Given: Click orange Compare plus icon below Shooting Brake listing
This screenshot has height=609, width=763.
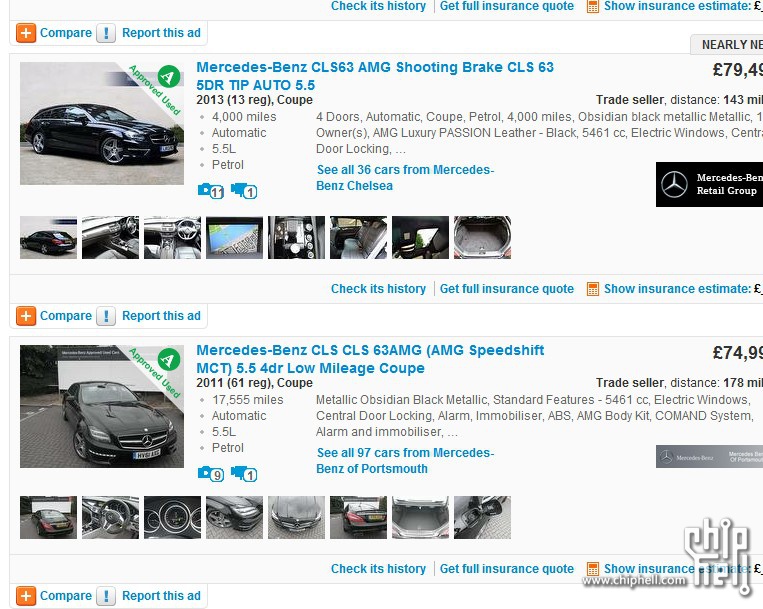Looking at the screenshot, I should [x=26, y=316].
